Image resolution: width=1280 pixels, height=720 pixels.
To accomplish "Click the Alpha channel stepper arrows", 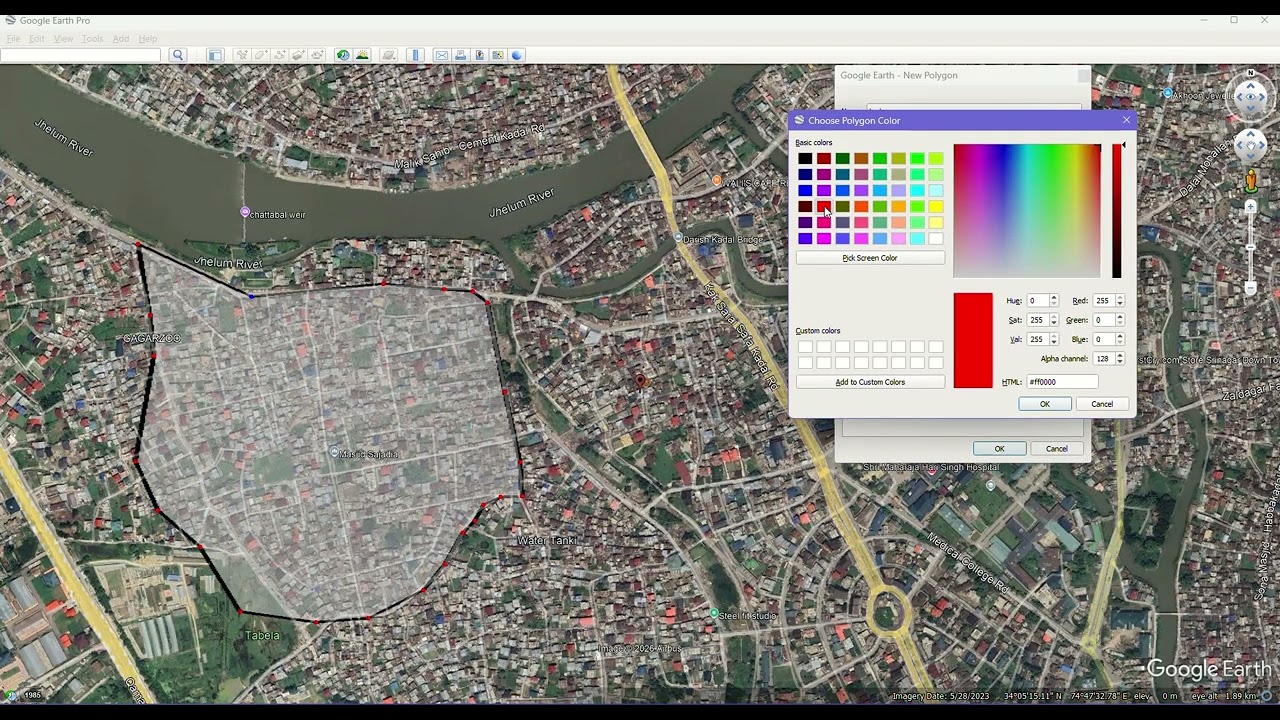I will [1119, 358].
